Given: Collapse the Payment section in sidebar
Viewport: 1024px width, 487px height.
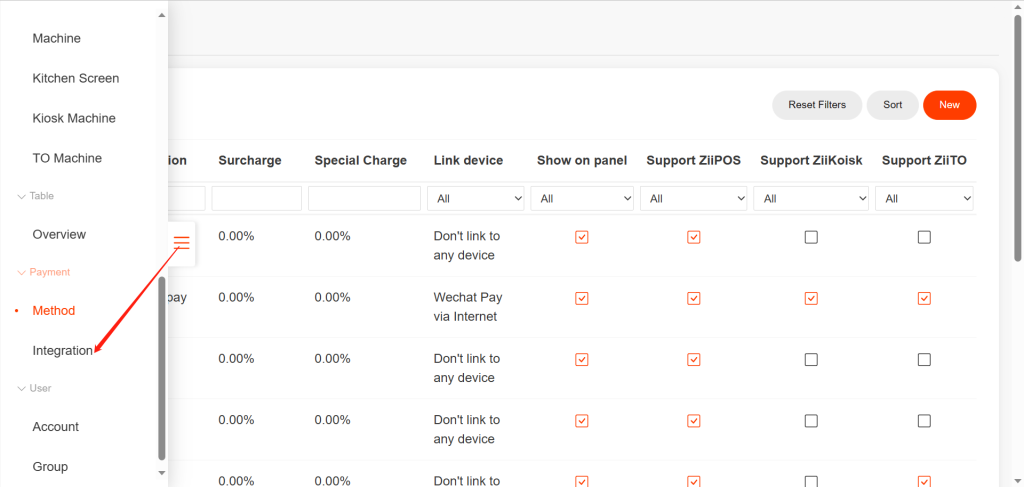Looking at the screenshot, I should [x=22, y=272].
